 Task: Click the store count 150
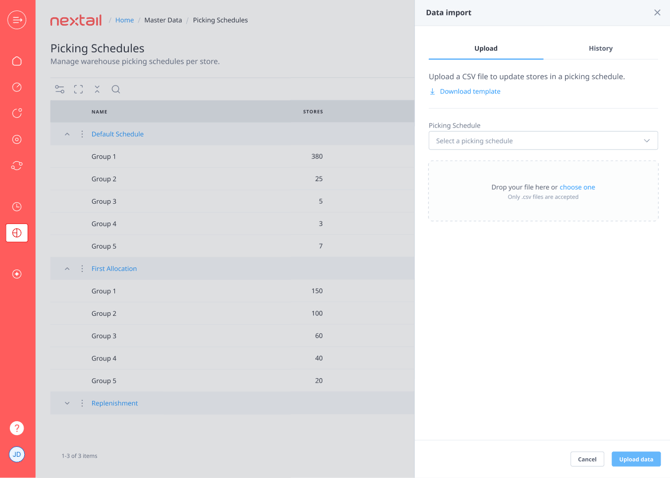click(x=317, y=291)
